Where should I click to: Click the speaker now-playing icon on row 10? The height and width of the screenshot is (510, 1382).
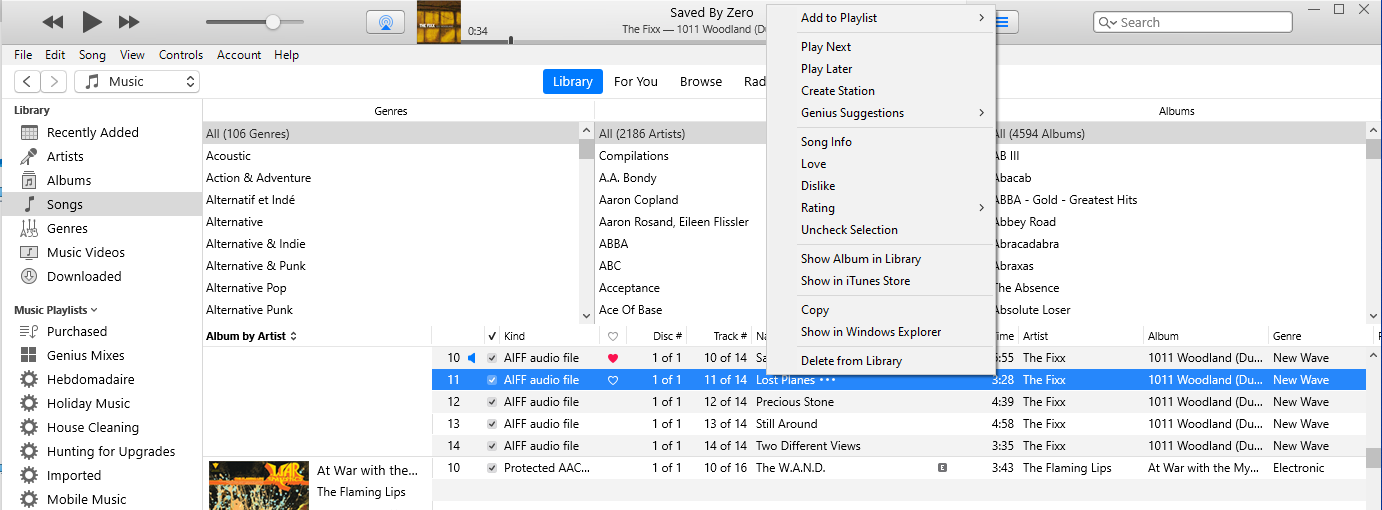coord(472,358)
